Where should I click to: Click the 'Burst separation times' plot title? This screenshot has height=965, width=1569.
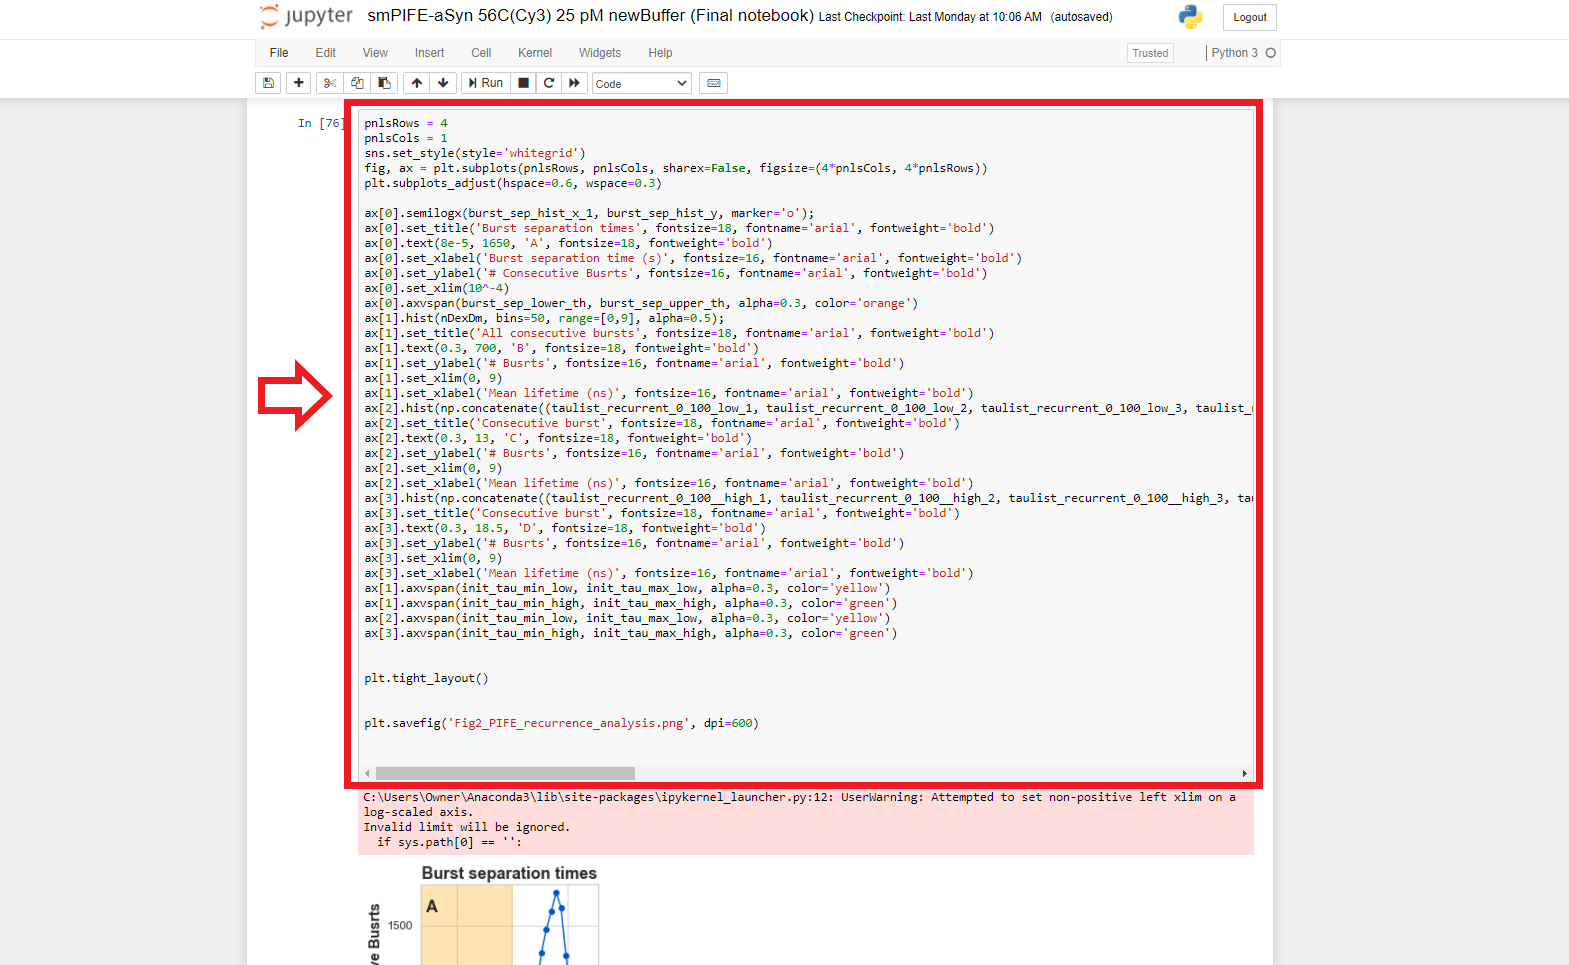509,873
